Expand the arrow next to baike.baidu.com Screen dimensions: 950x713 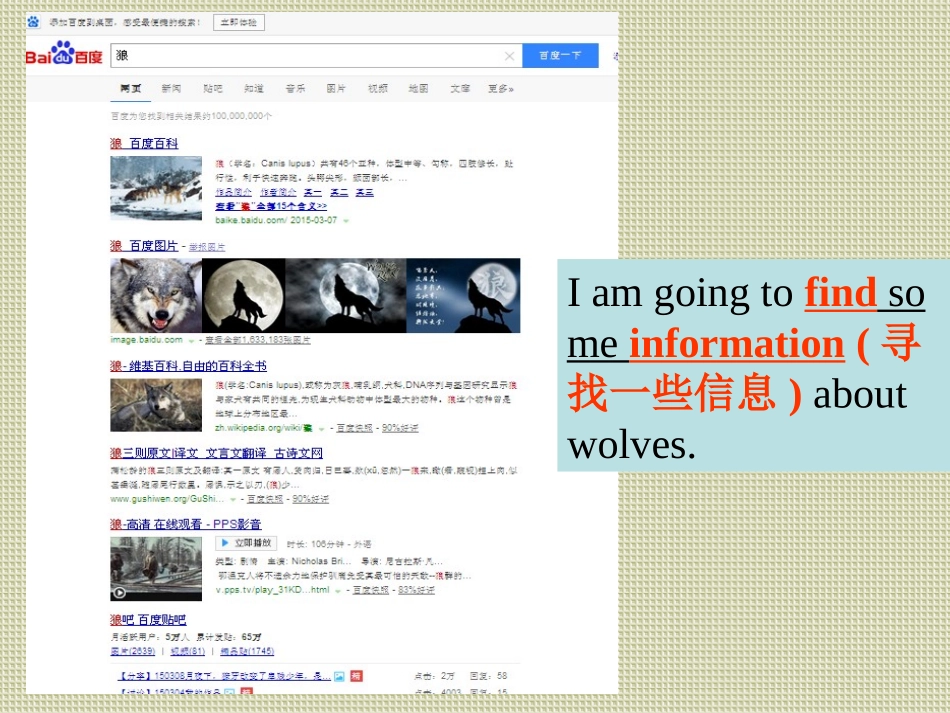(x=346, y=220)
